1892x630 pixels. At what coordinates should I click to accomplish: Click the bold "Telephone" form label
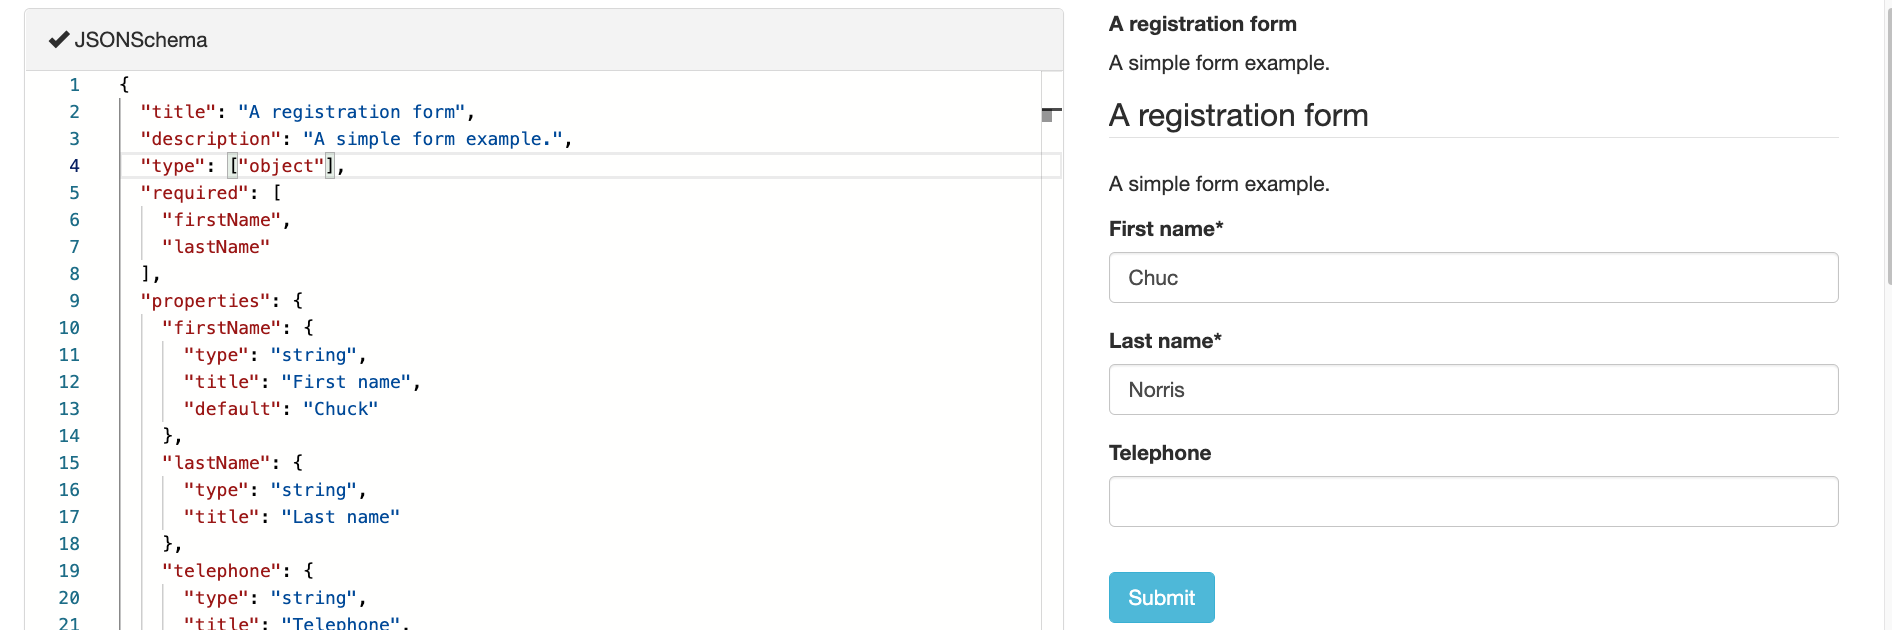1160,453
